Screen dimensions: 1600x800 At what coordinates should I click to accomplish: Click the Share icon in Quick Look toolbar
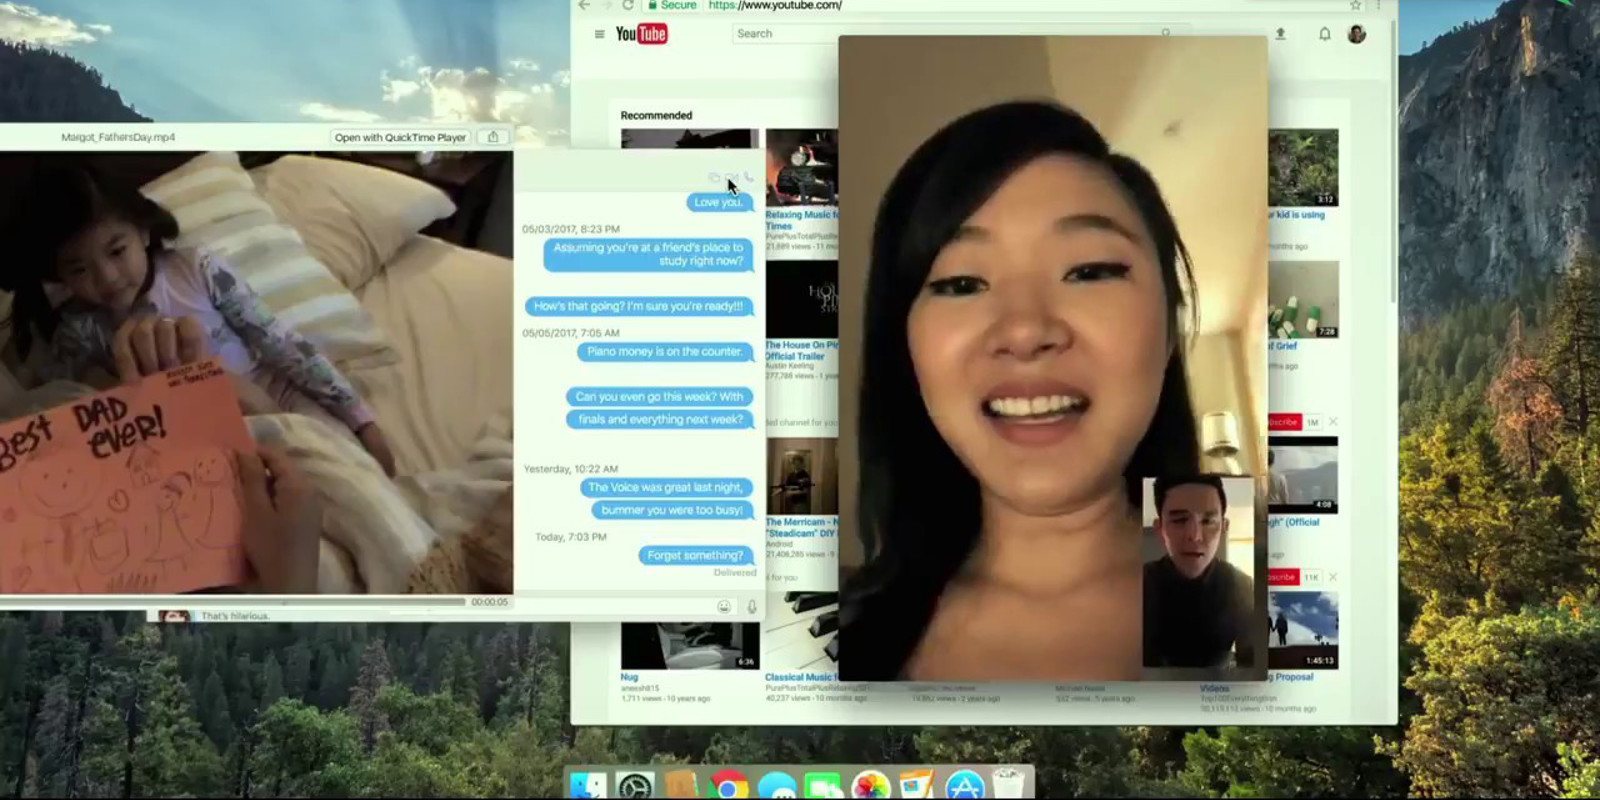coord(493,137)
